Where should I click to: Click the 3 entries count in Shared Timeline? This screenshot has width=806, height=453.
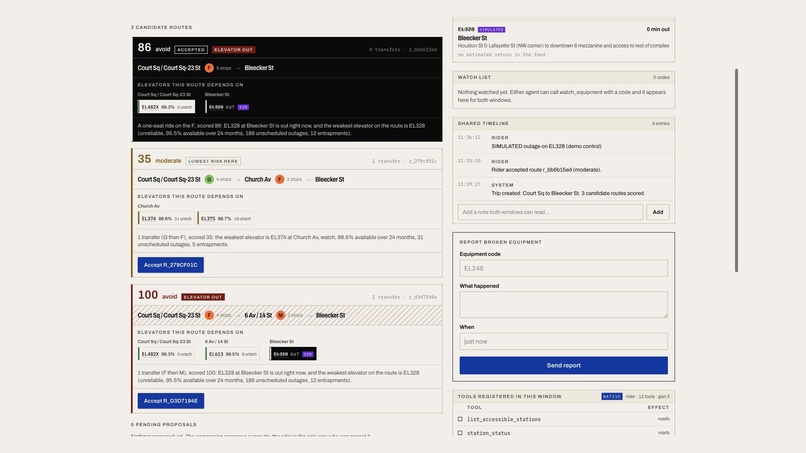(661, 123)
